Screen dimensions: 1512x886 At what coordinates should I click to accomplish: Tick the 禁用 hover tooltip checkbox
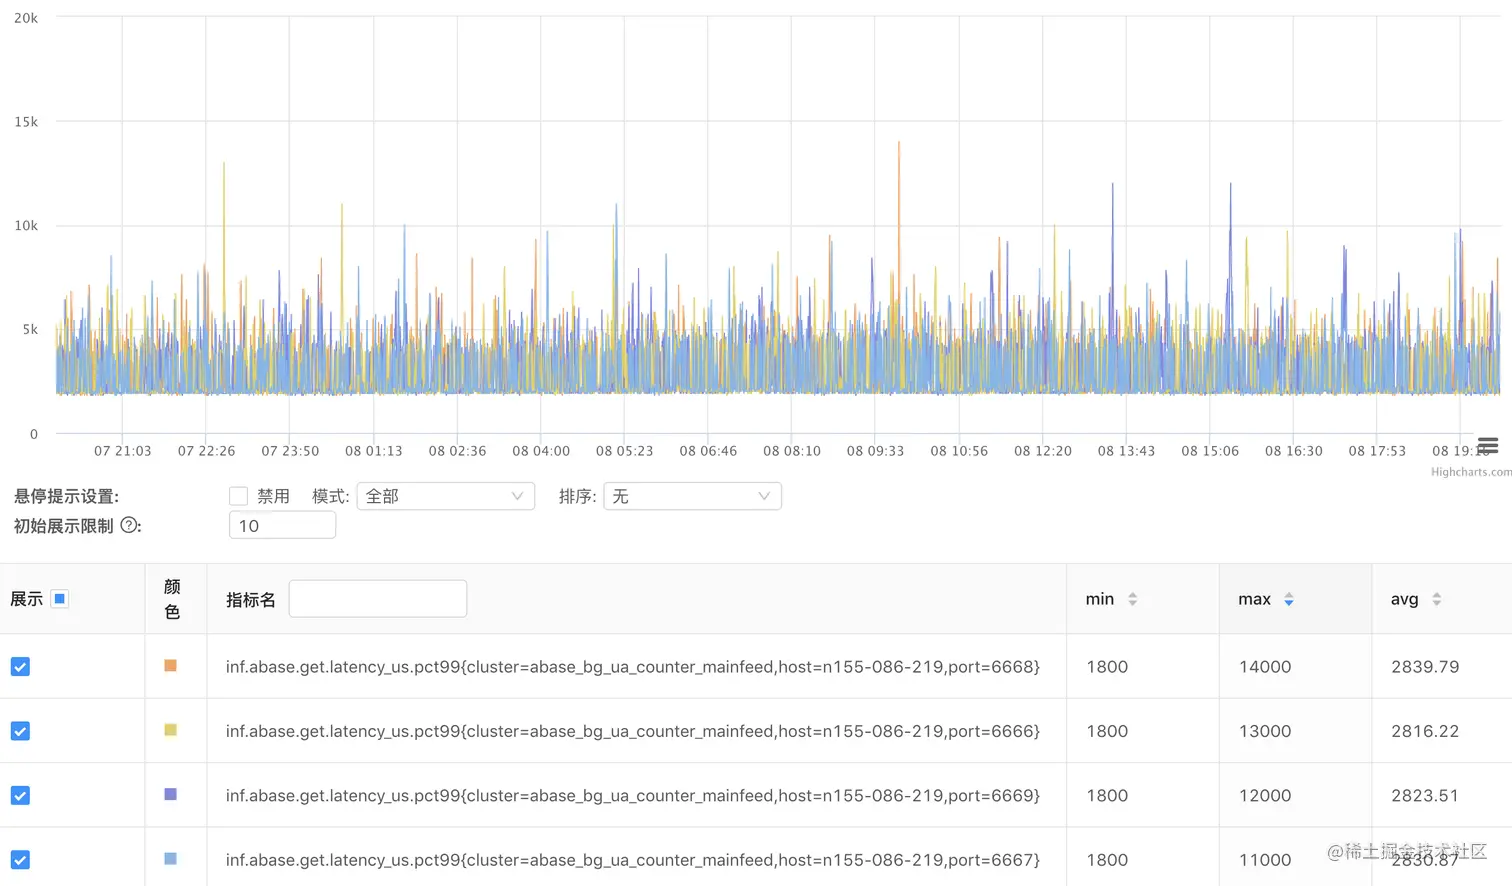click(x=238, y=496)
